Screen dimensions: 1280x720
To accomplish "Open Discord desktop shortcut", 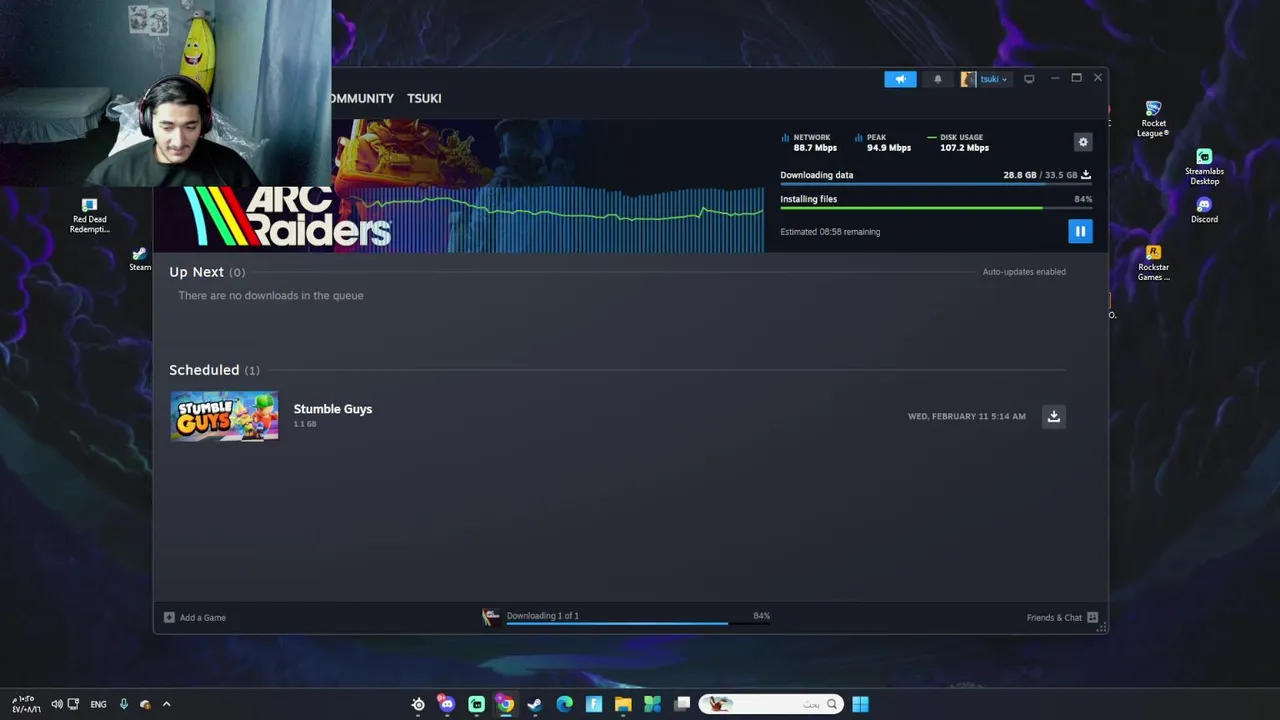I will point(1204,211).
